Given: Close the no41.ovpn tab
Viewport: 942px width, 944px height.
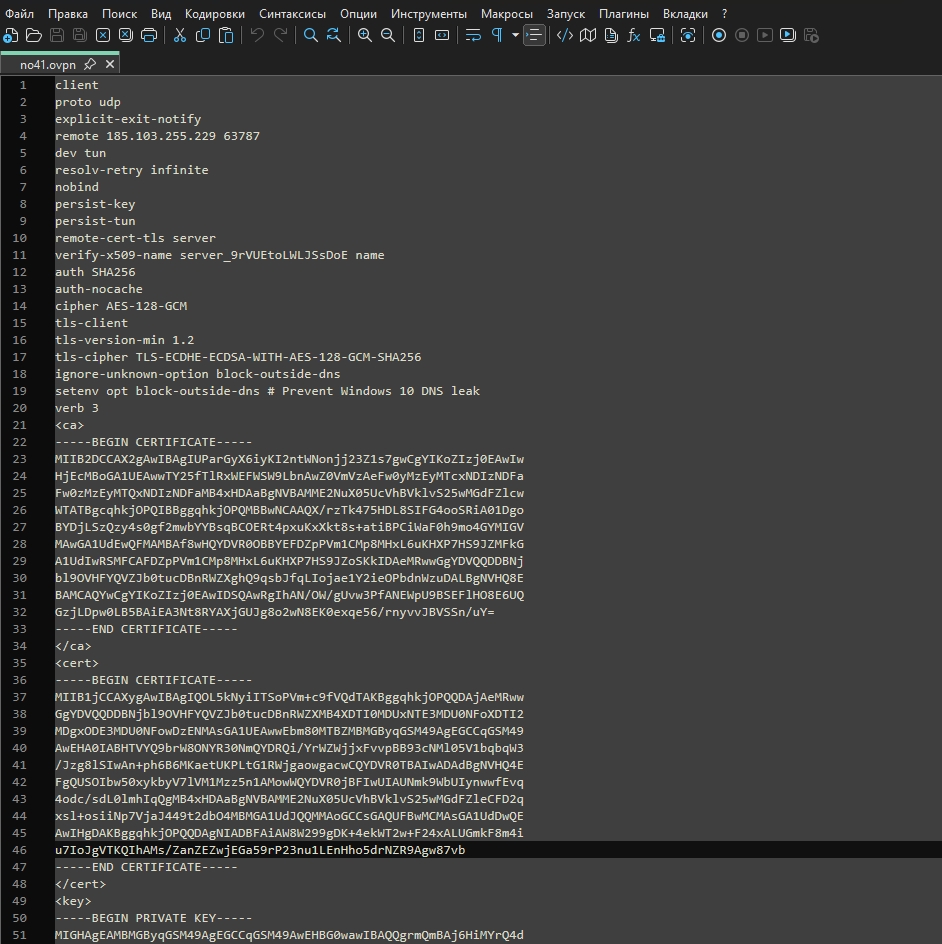Looking at the screenshot, I should click(110, 64).
